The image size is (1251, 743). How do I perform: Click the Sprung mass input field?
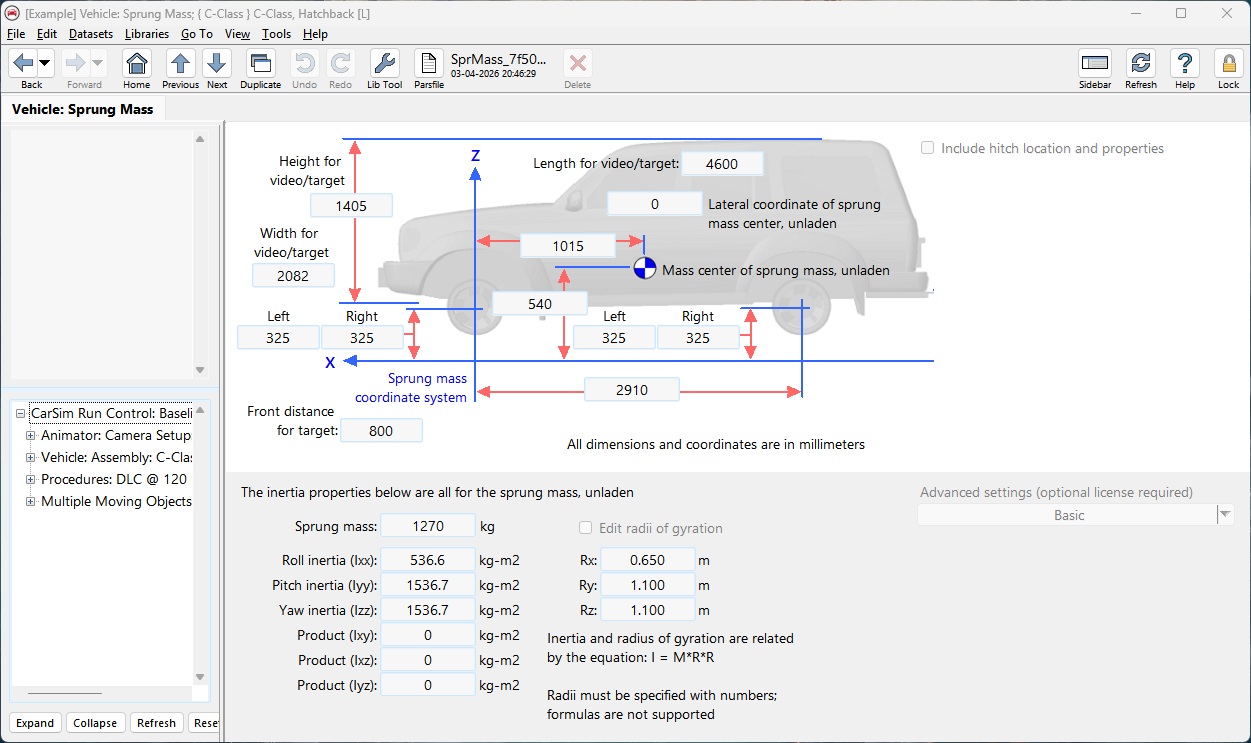tap(427, 526)
